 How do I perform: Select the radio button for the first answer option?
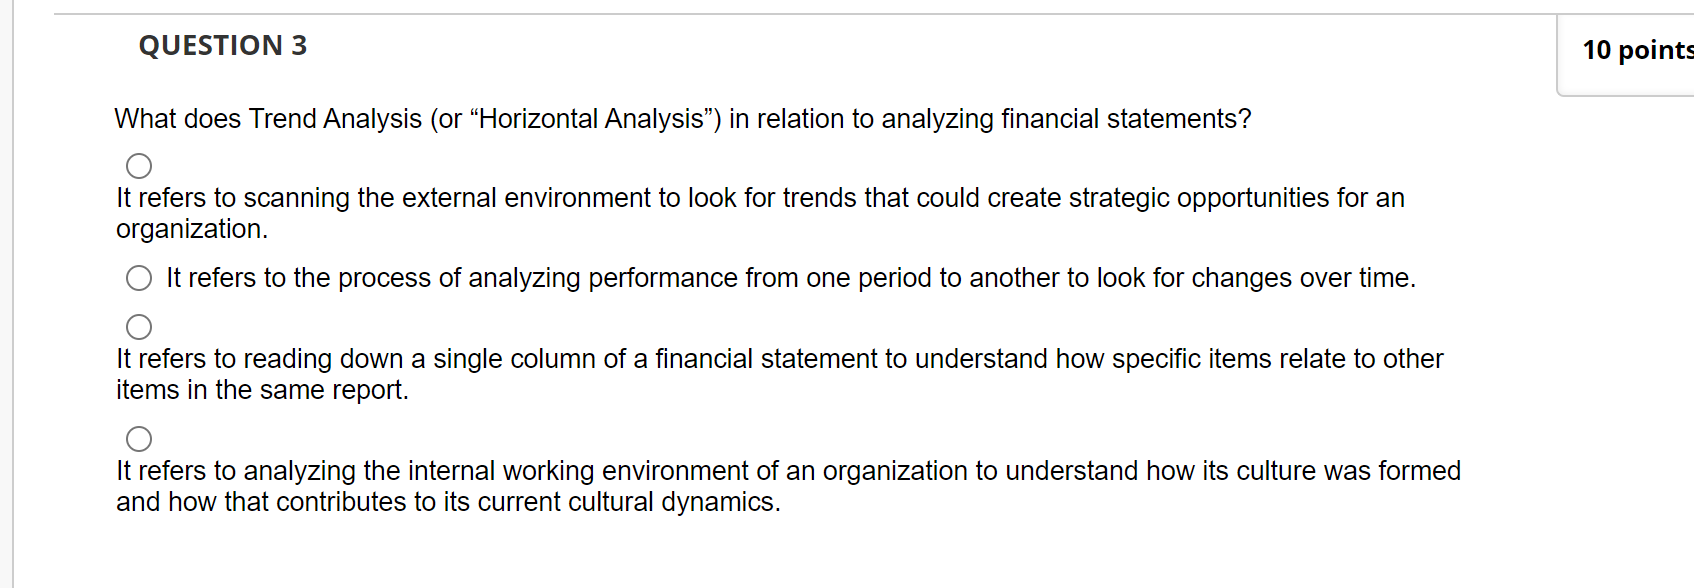(140, 165)
